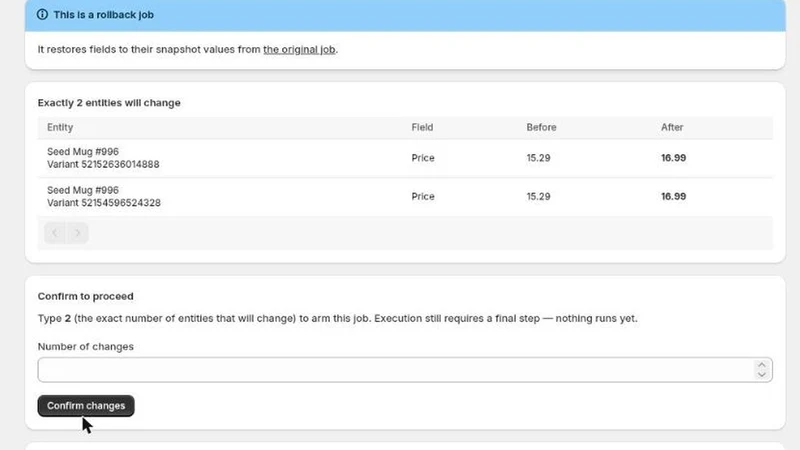This screenshot has width=800, height=450.
Task: Click the Confirm changes button
Action: [x=86, y=406]
